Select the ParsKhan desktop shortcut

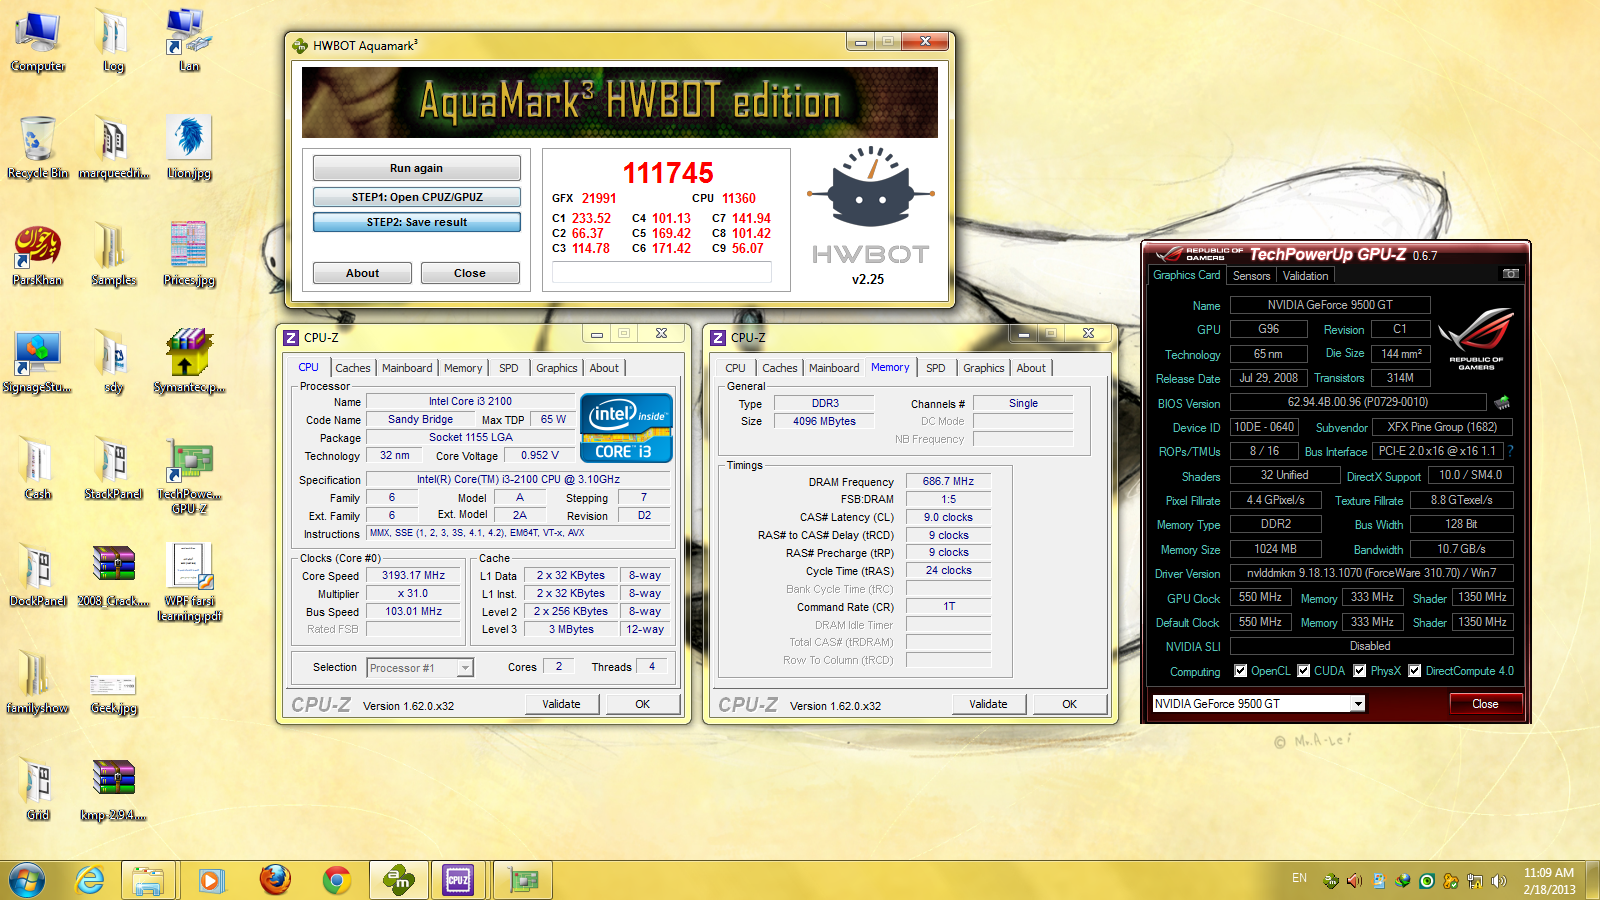[38, 256]
